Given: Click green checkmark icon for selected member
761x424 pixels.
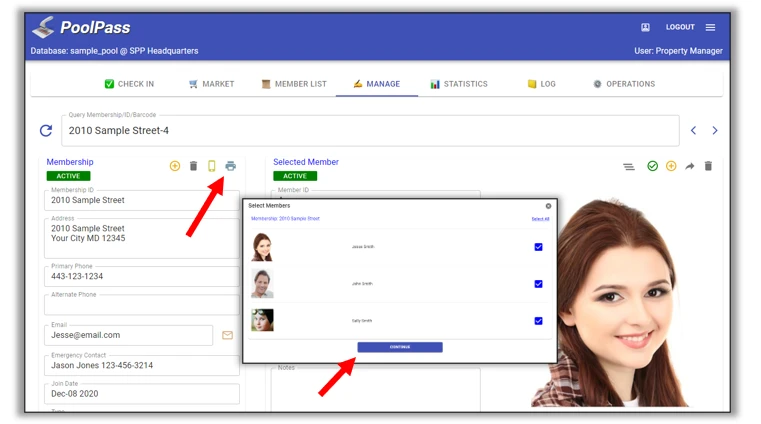Looking at the screenshot, I should tap(652, 166).
